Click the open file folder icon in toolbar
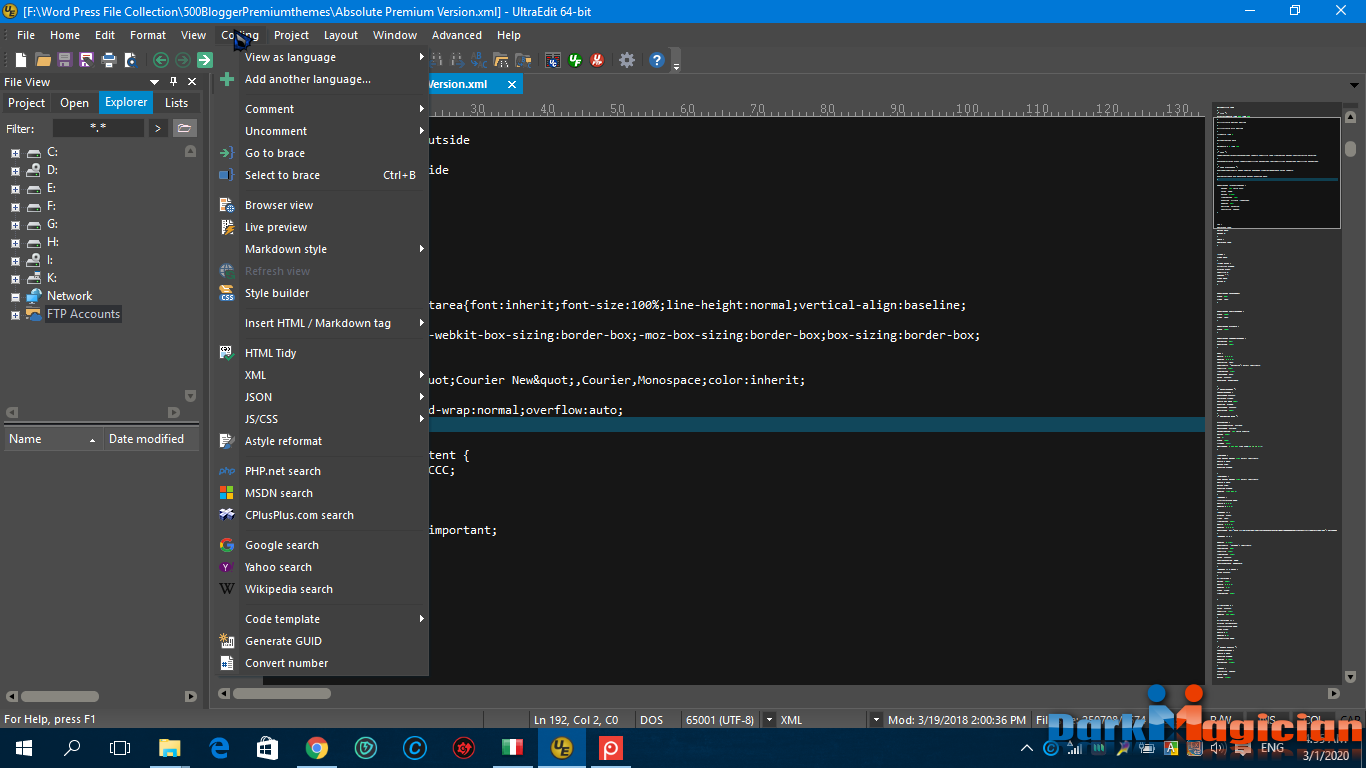Image resolution: width=1366 pixels, height=768 pixels. coord(43,60)
